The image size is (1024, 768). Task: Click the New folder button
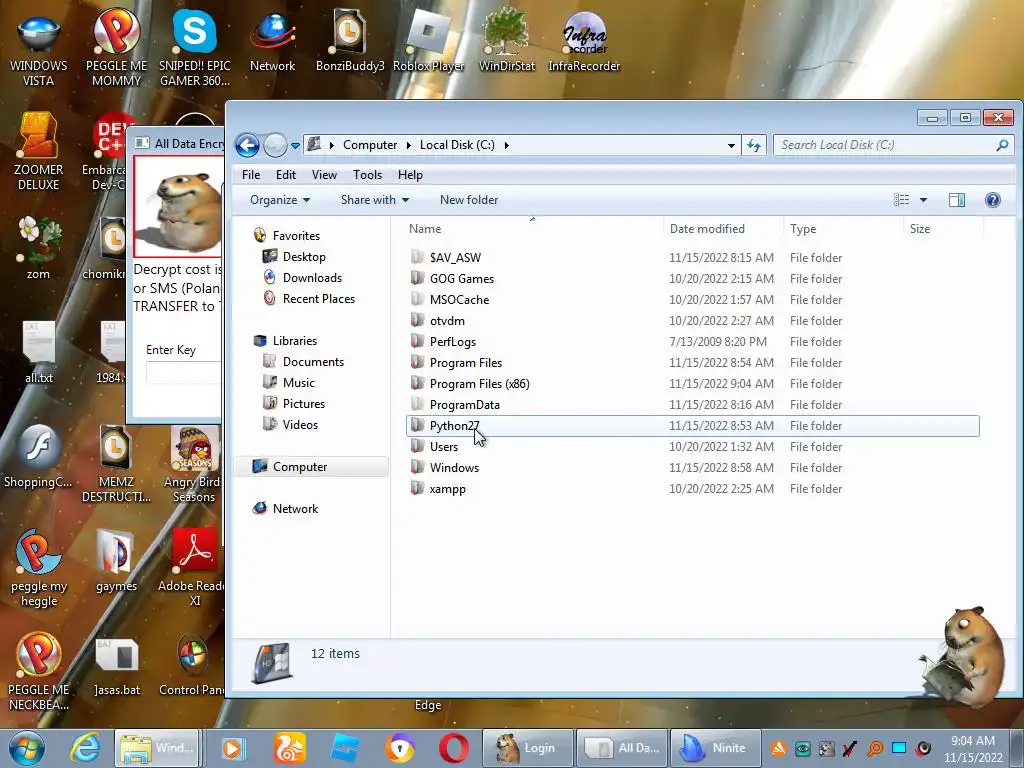(469, 200)
